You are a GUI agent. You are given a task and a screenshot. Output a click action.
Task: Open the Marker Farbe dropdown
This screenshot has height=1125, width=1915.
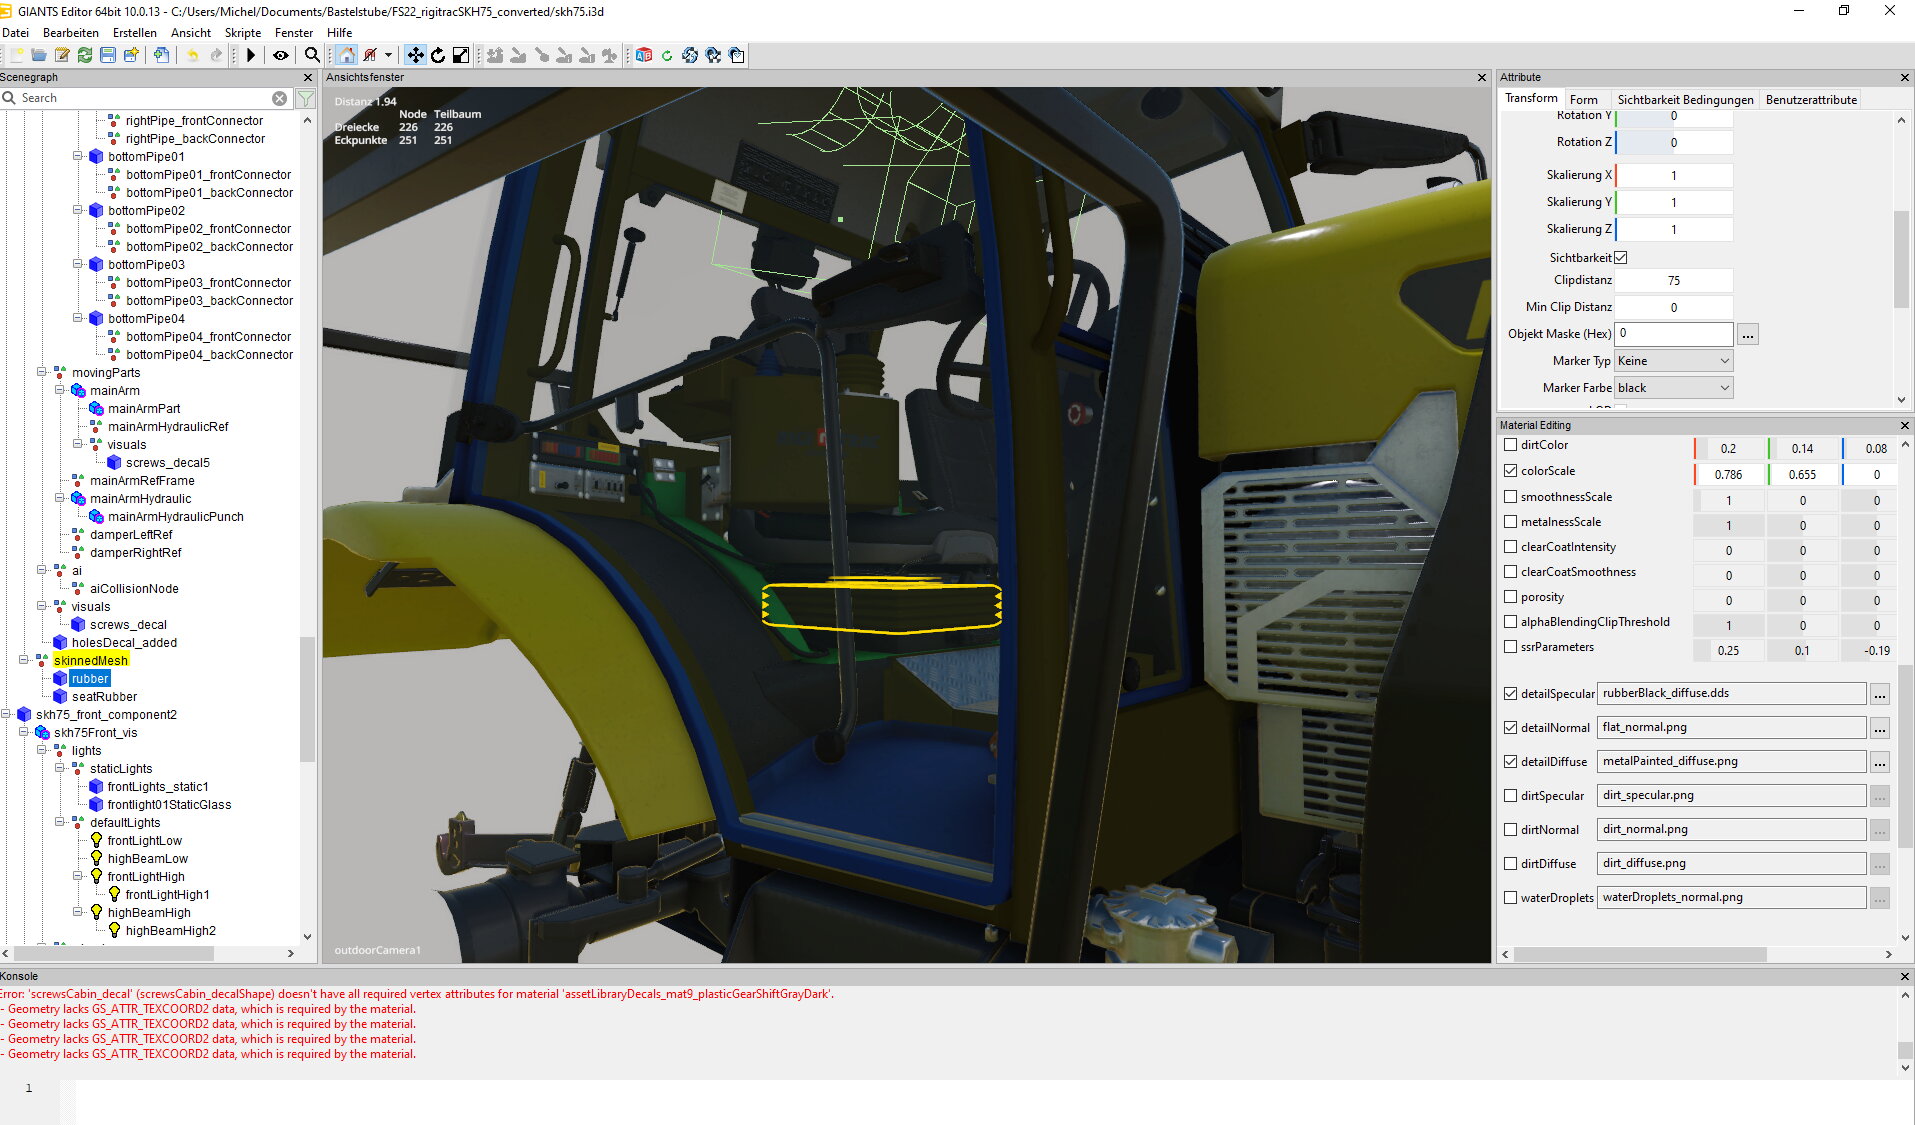click(1673, 388)
